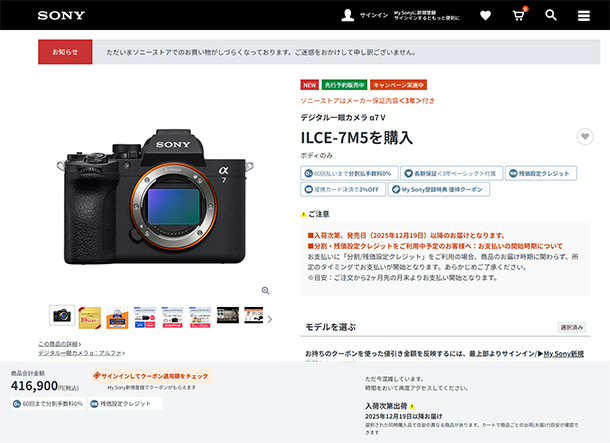Open the shopping cart
610x443 pixels.
click(518, 15)
